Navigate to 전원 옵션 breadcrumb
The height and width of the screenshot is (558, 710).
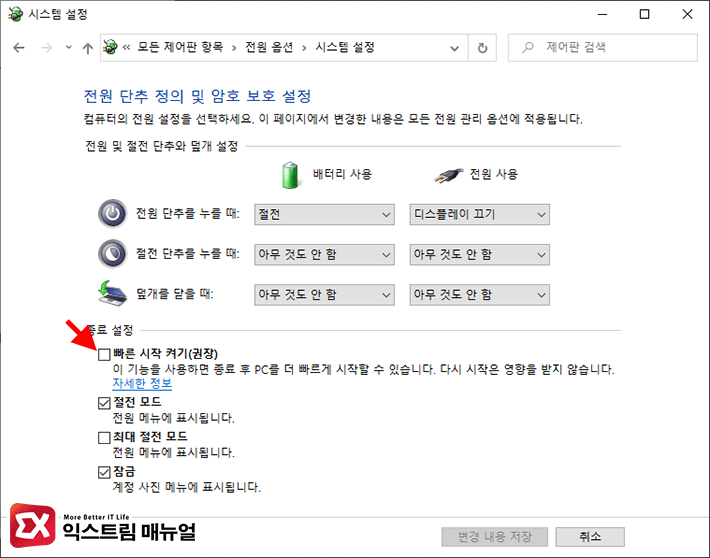(269, 47)
